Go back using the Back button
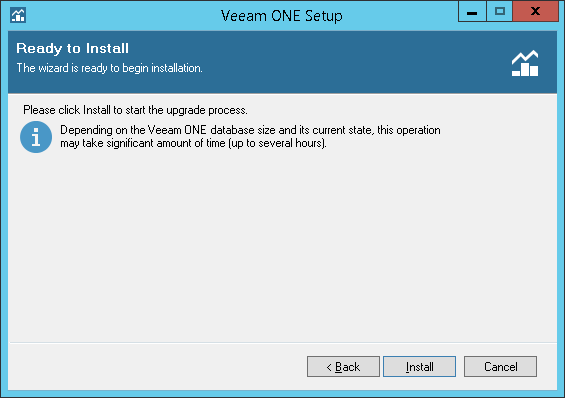The image size is (565, 398). [343, 367]
